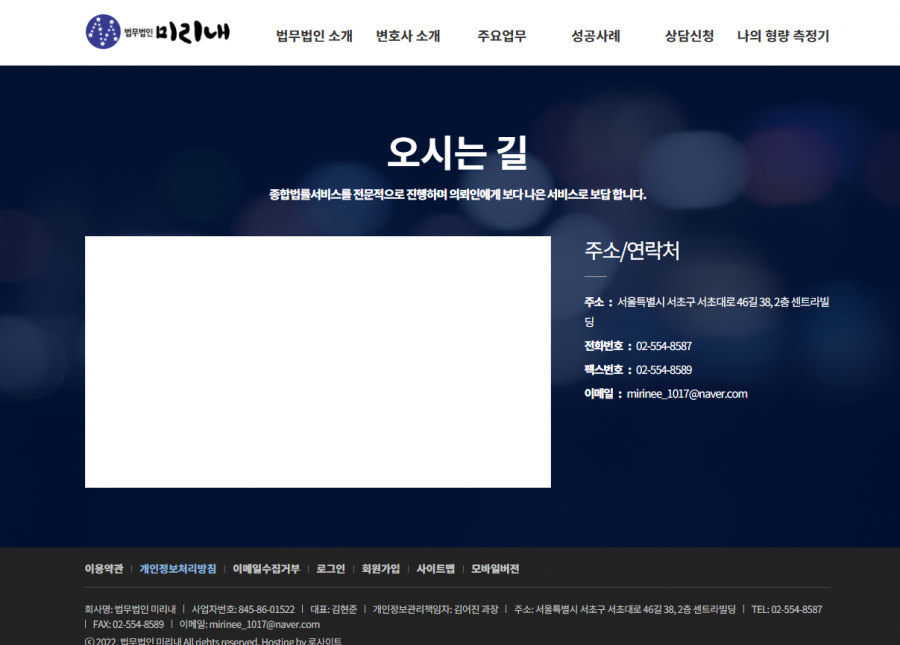Open the 상담신청 menu item
This screenshot has width=900, height=645.
pyautogui.click(x=689, y=36)
